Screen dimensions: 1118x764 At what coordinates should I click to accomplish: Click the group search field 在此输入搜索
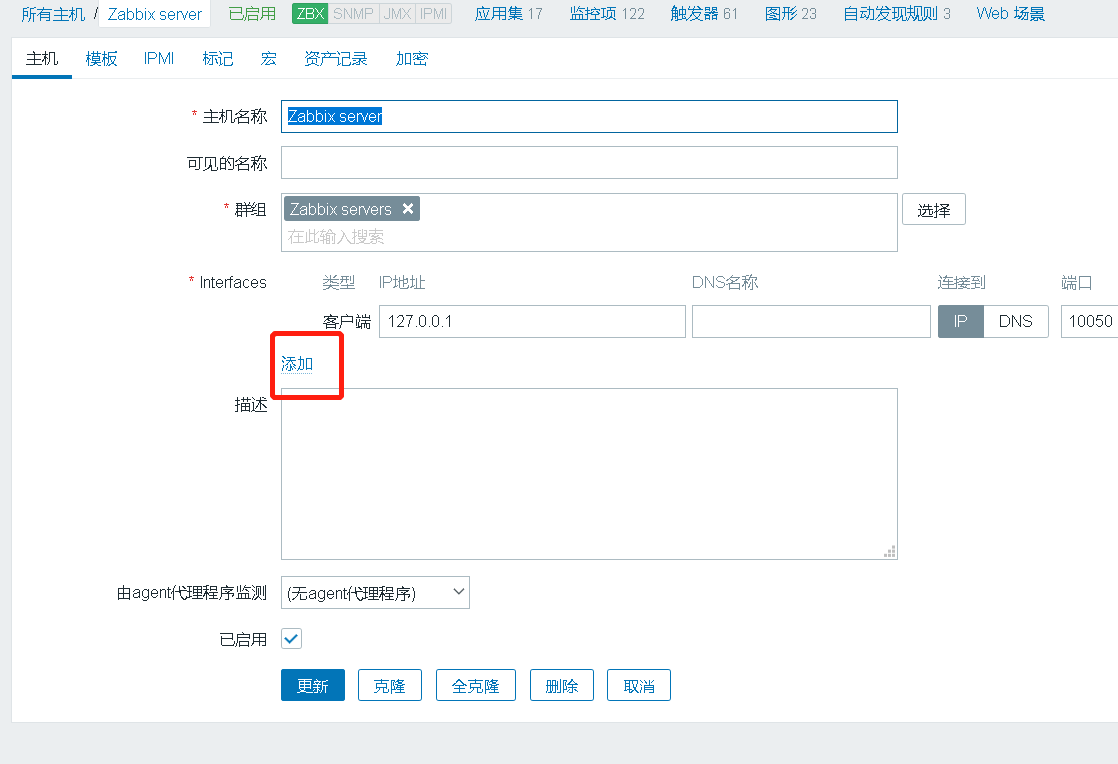click(589, 237)
